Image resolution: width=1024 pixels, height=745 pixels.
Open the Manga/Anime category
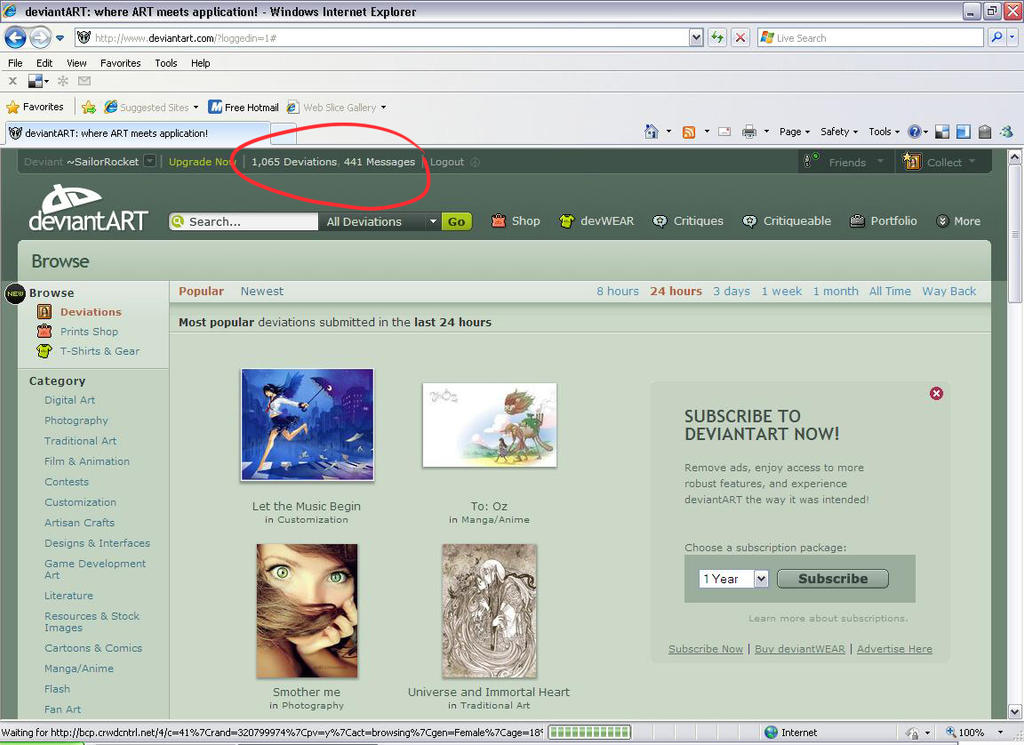(79, 668)
